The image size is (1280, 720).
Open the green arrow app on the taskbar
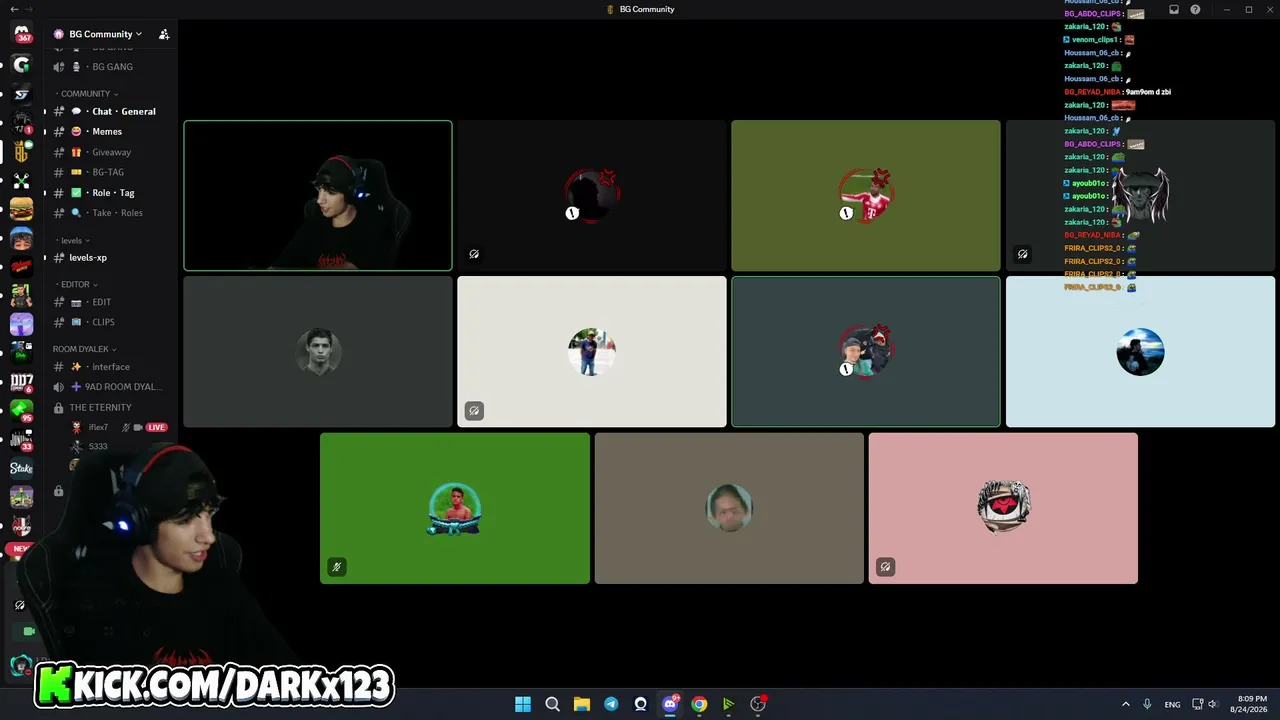728,704
